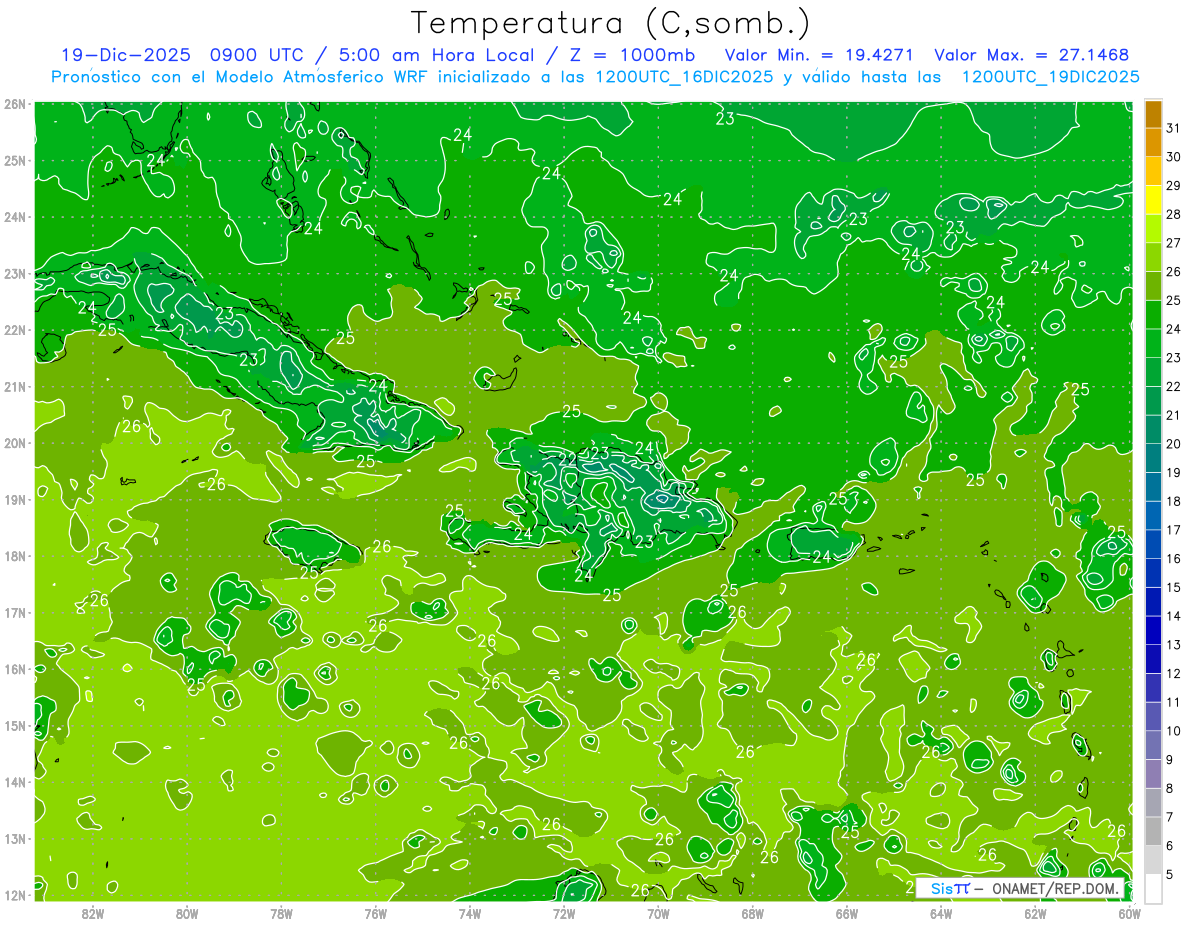Click the 76W longitude axis label
This screenshot has height=927, width=1200.
tap(375, 913)
